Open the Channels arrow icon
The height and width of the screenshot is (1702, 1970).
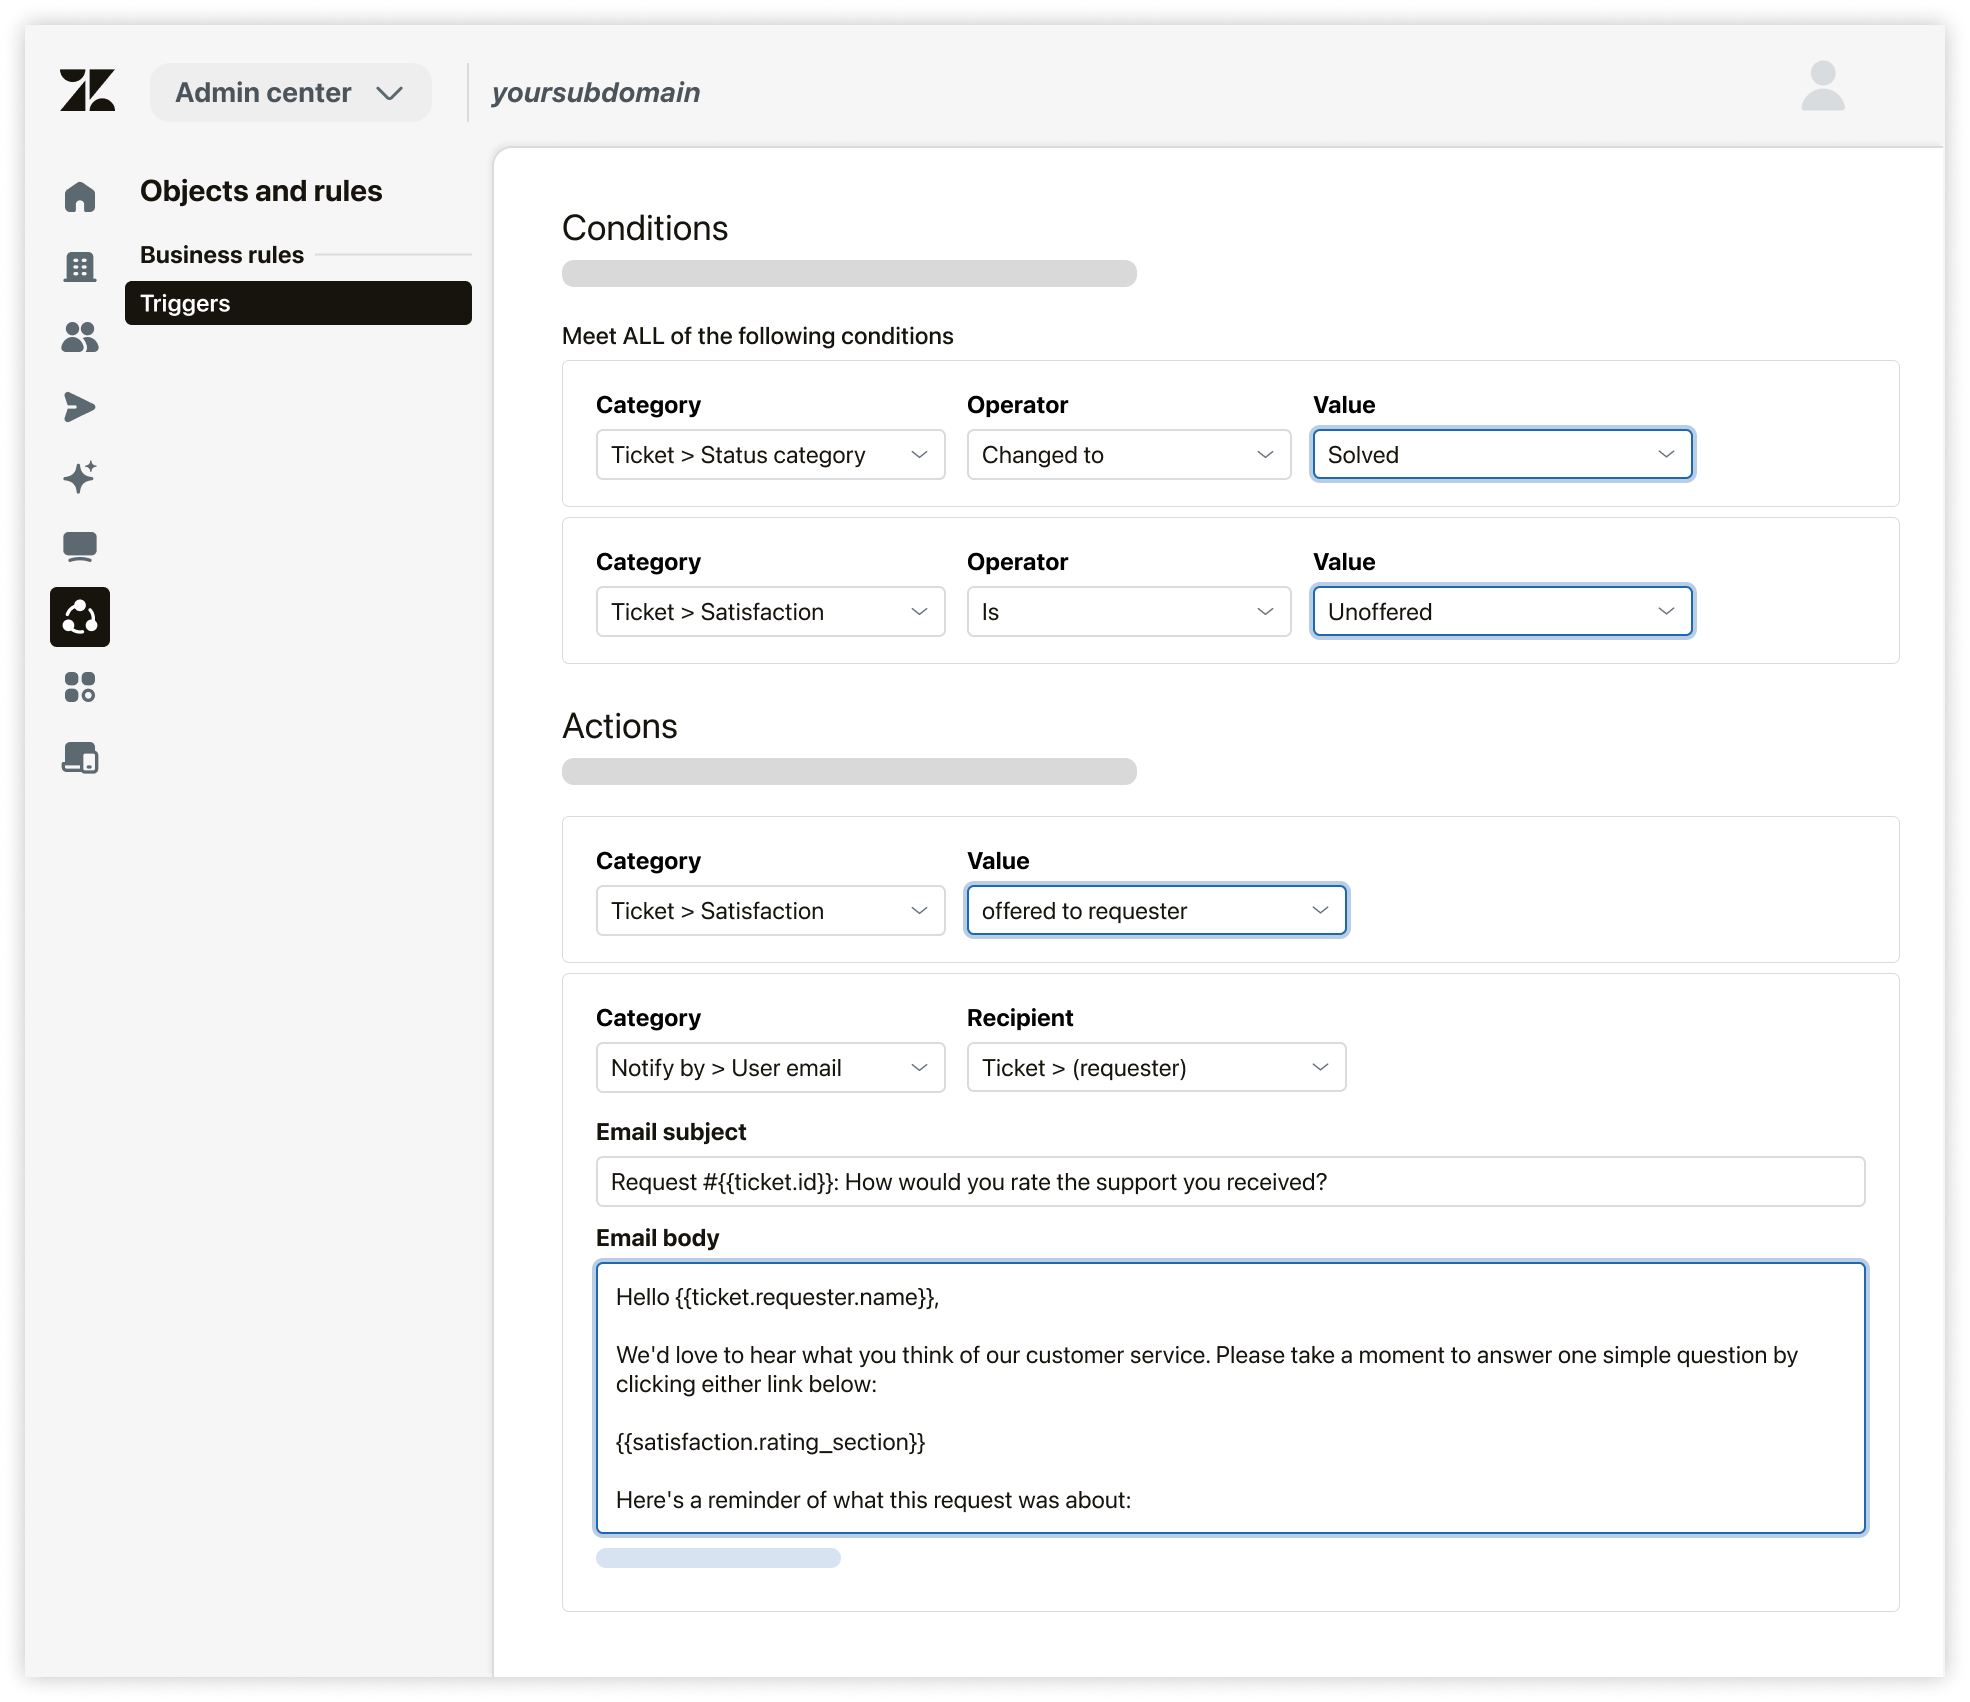tap(80, 407)
